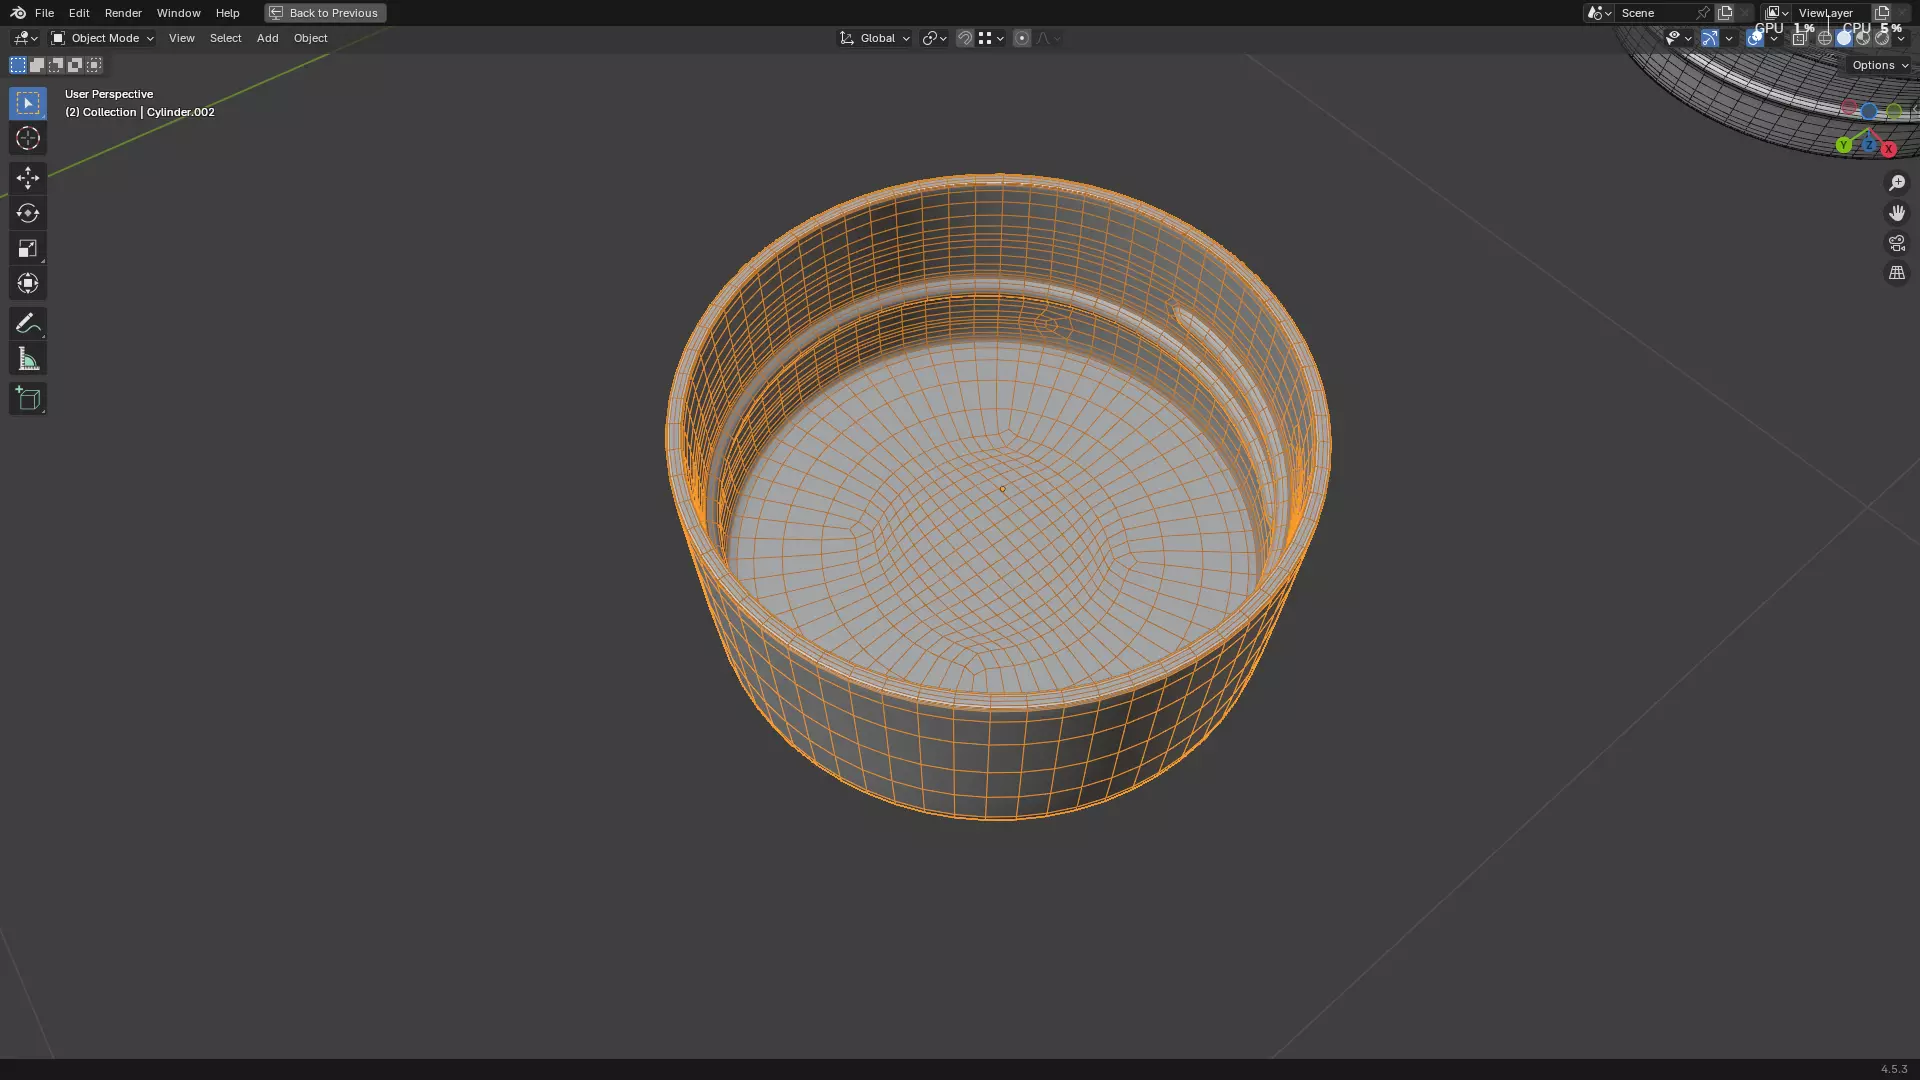Switch to wireframe viewport shading
This screenshot has width=1920, height=1080.
(1825, 38)
